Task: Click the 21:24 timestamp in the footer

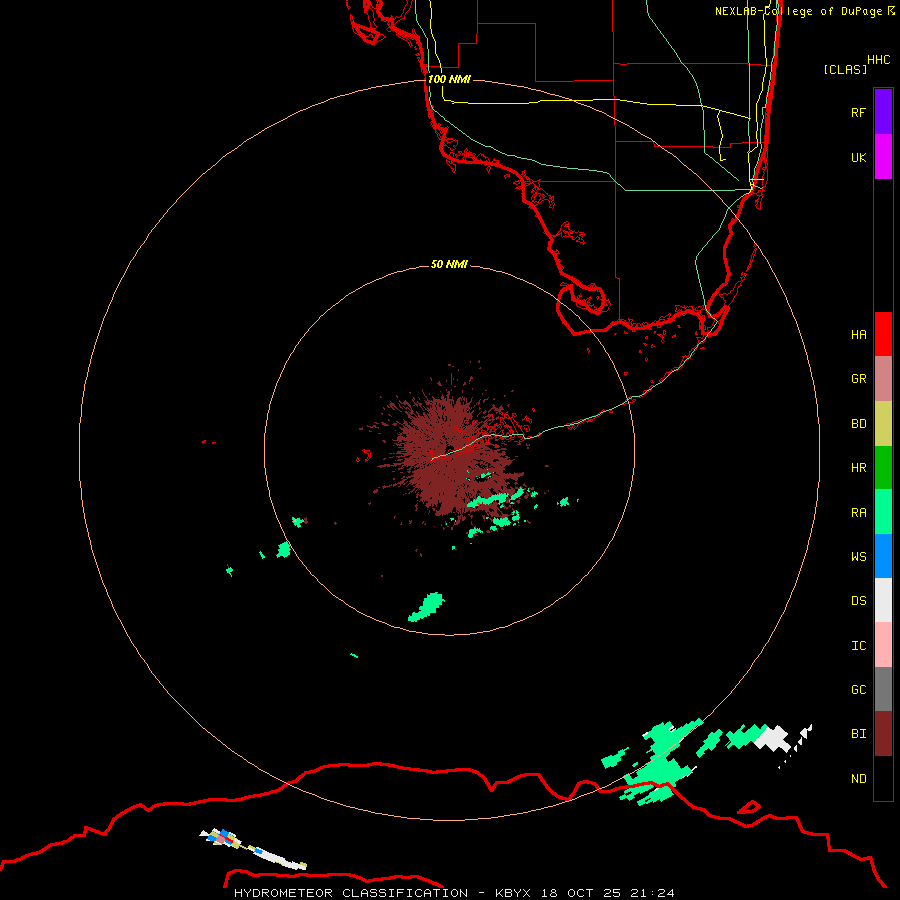Action: [x=651, y=893]
